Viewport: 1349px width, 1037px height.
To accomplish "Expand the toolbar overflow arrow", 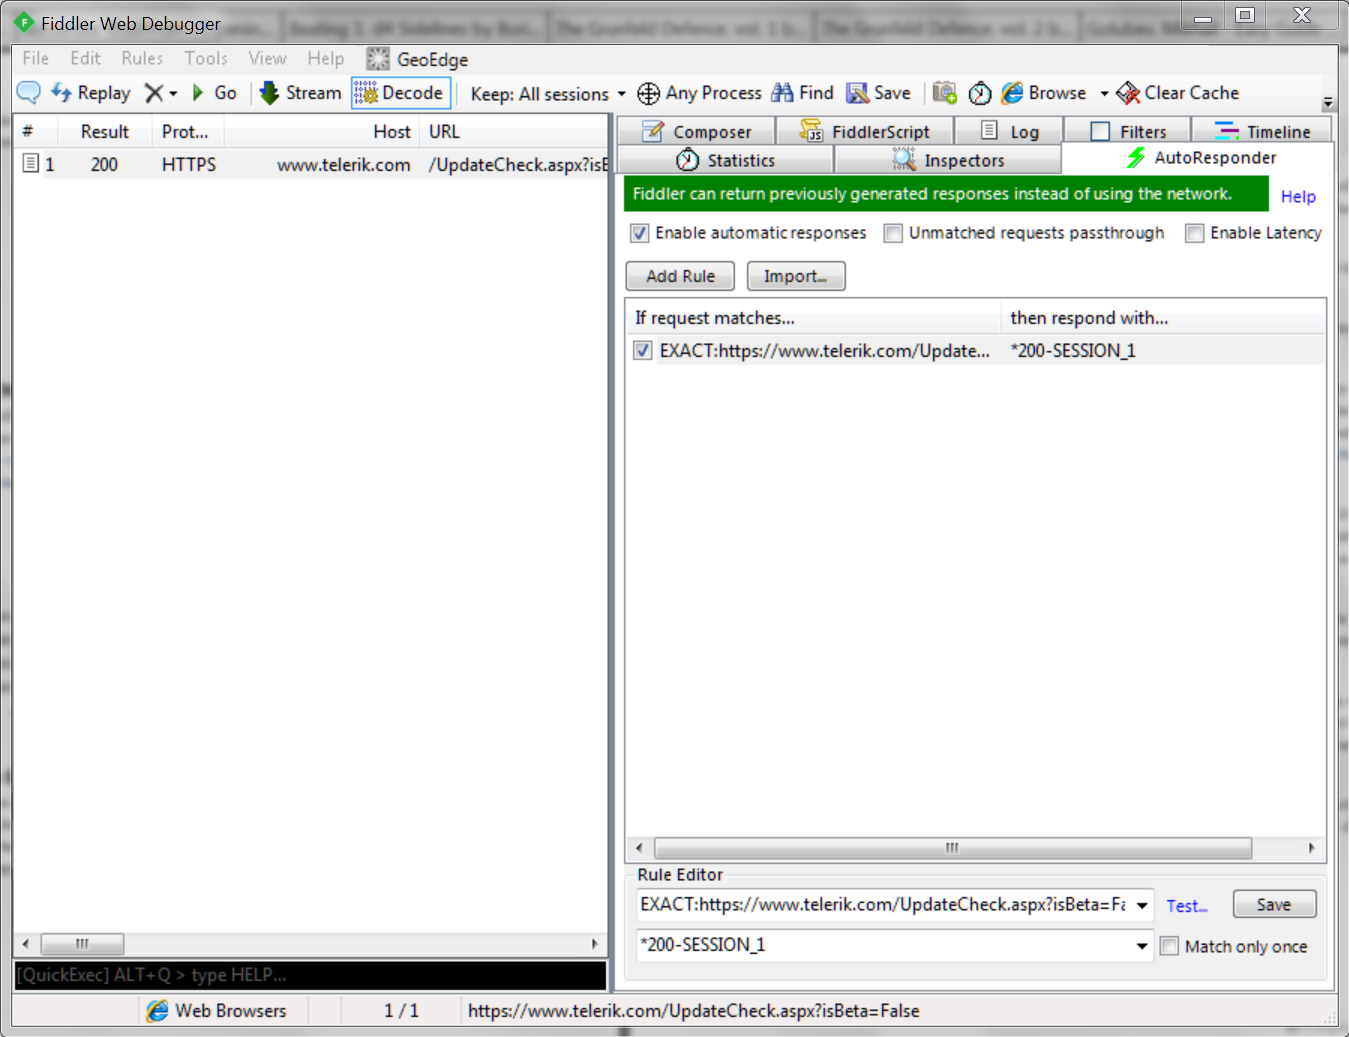I will 1328,102.
